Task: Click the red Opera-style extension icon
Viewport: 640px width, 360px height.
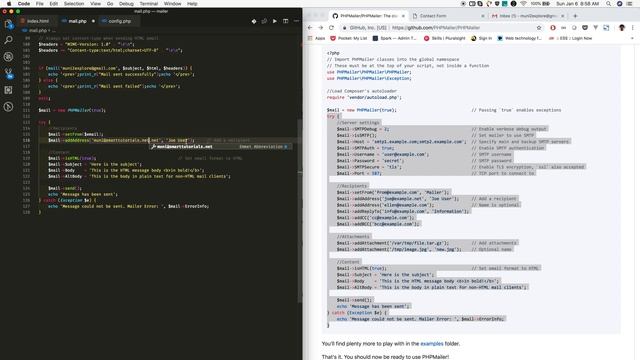Action: click(553, 28)
